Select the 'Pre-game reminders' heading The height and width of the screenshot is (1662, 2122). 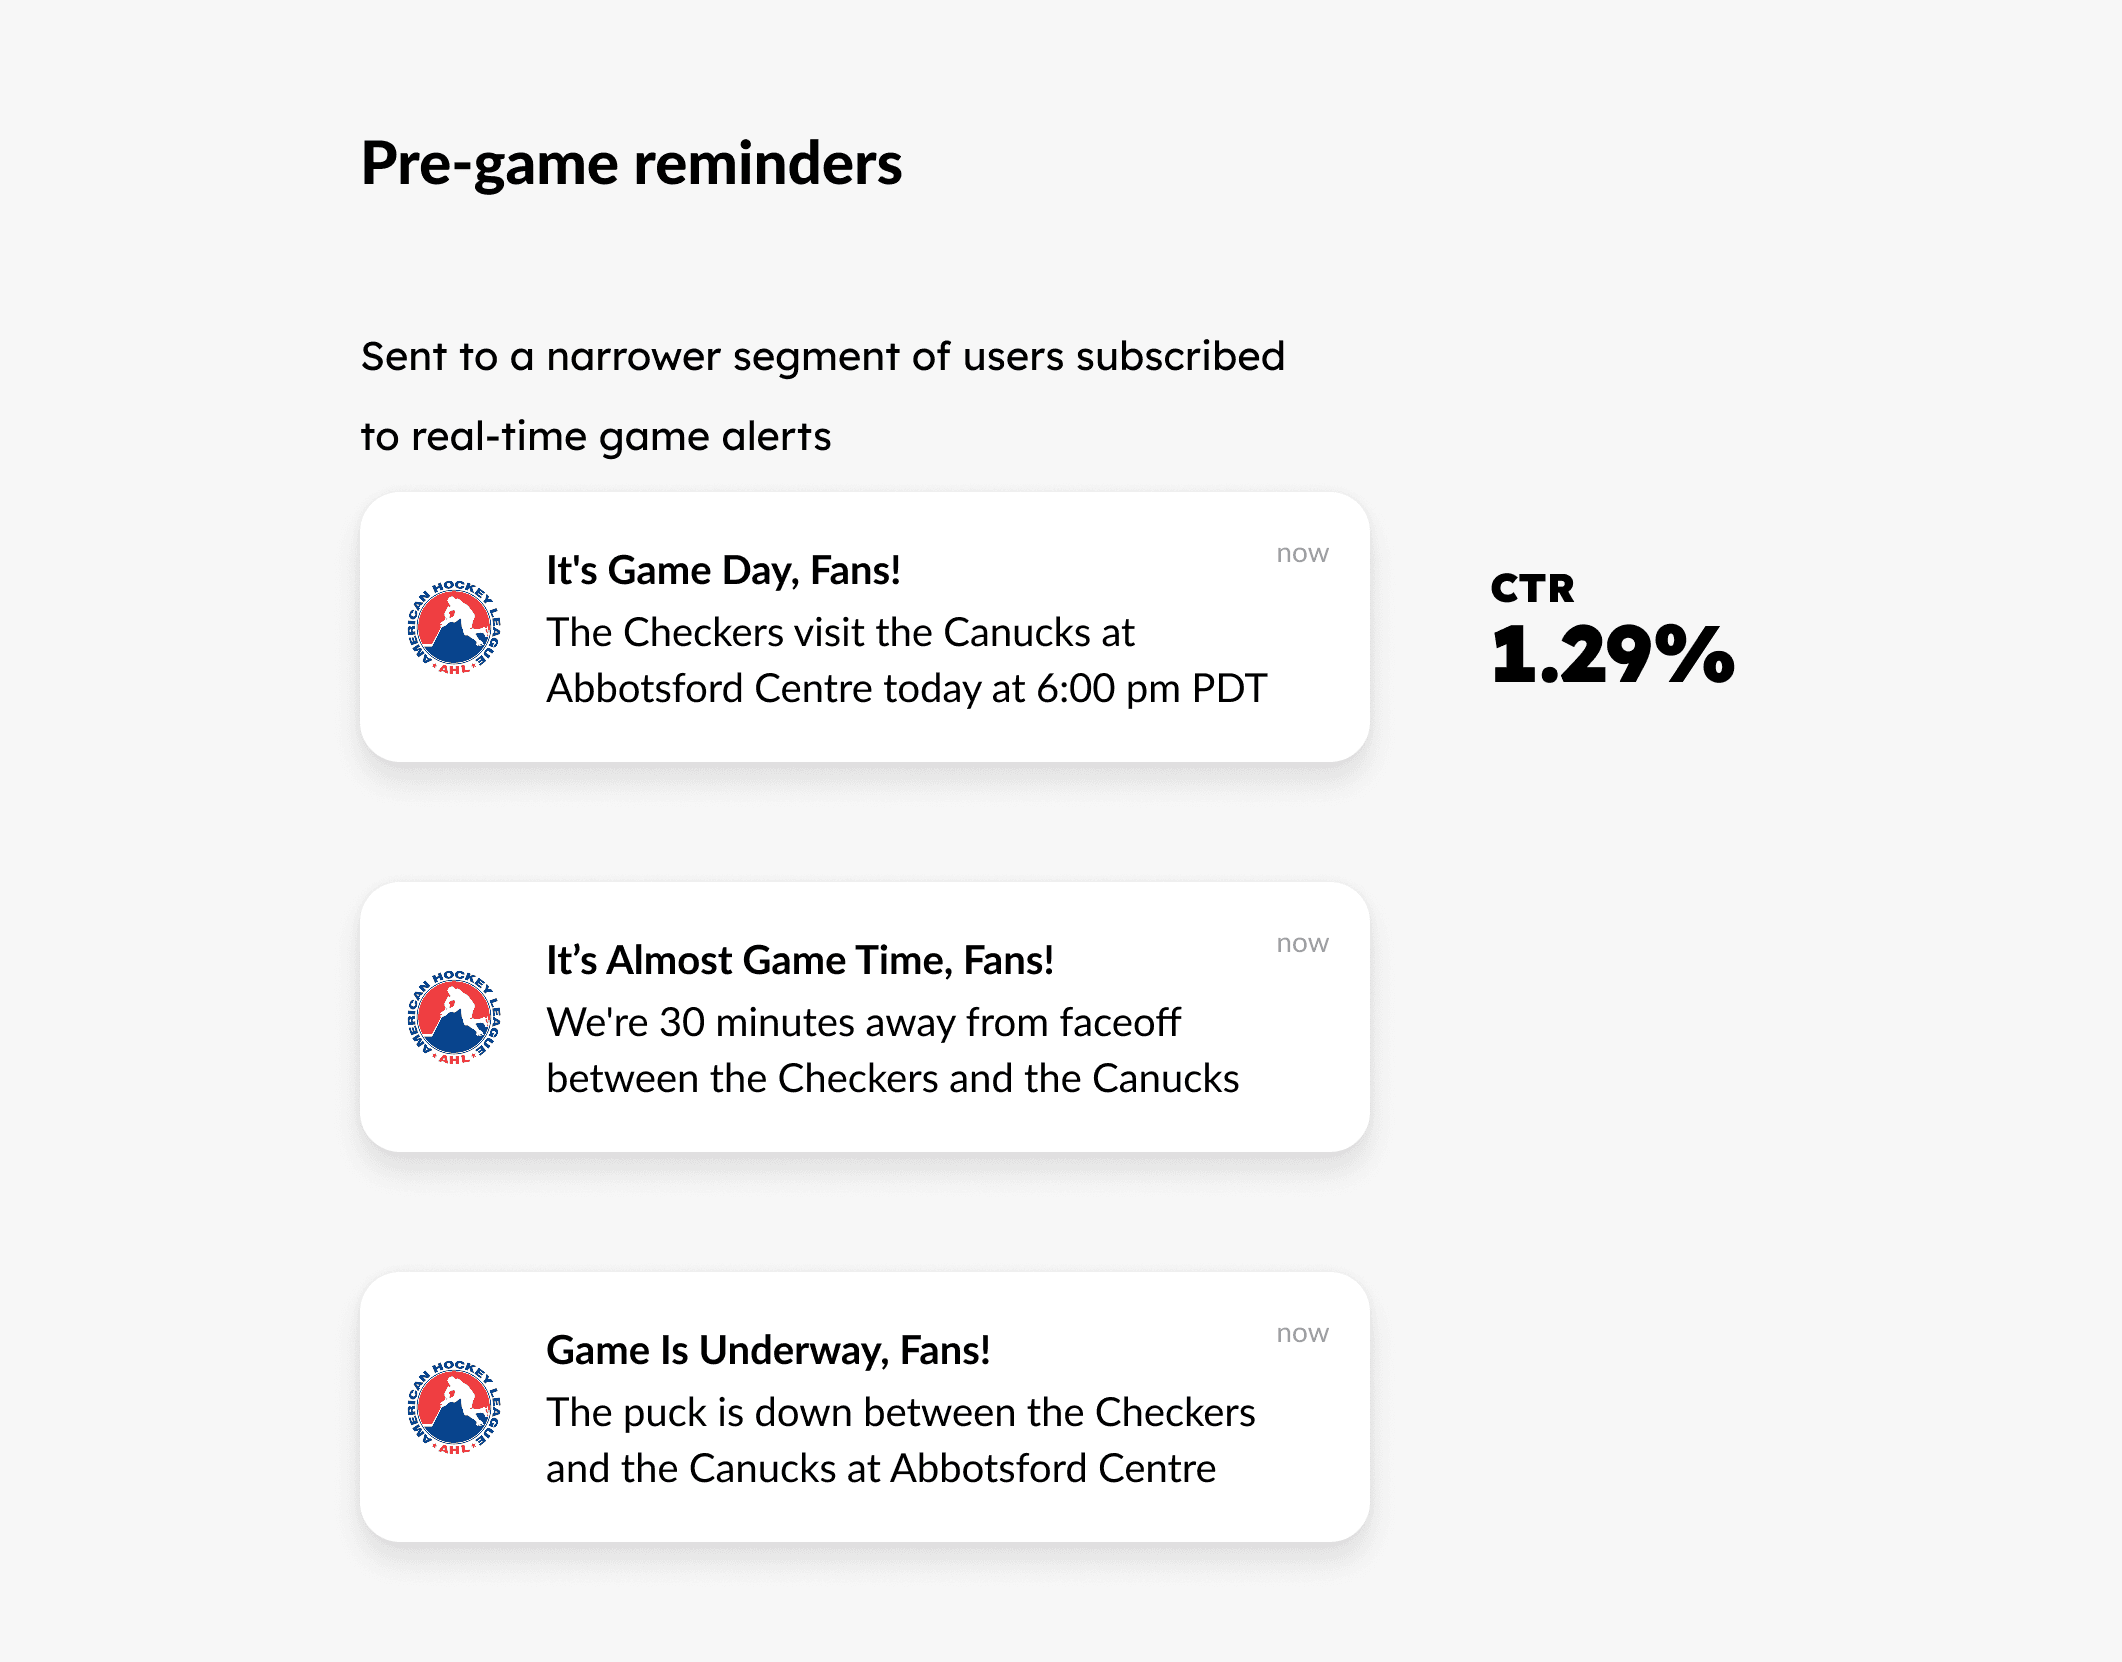[x=631, y=163]
